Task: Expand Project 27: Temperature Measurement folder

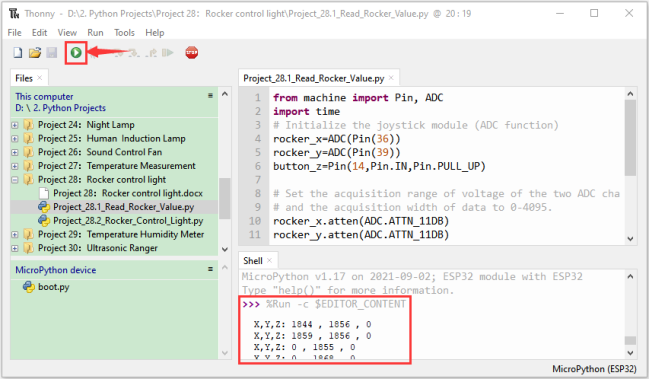Action: point(15,166)
